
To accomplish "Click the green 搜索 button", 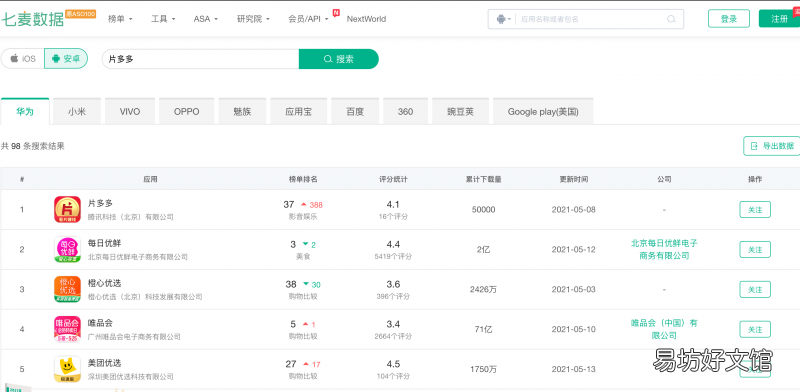I will (x=339, y=59).
